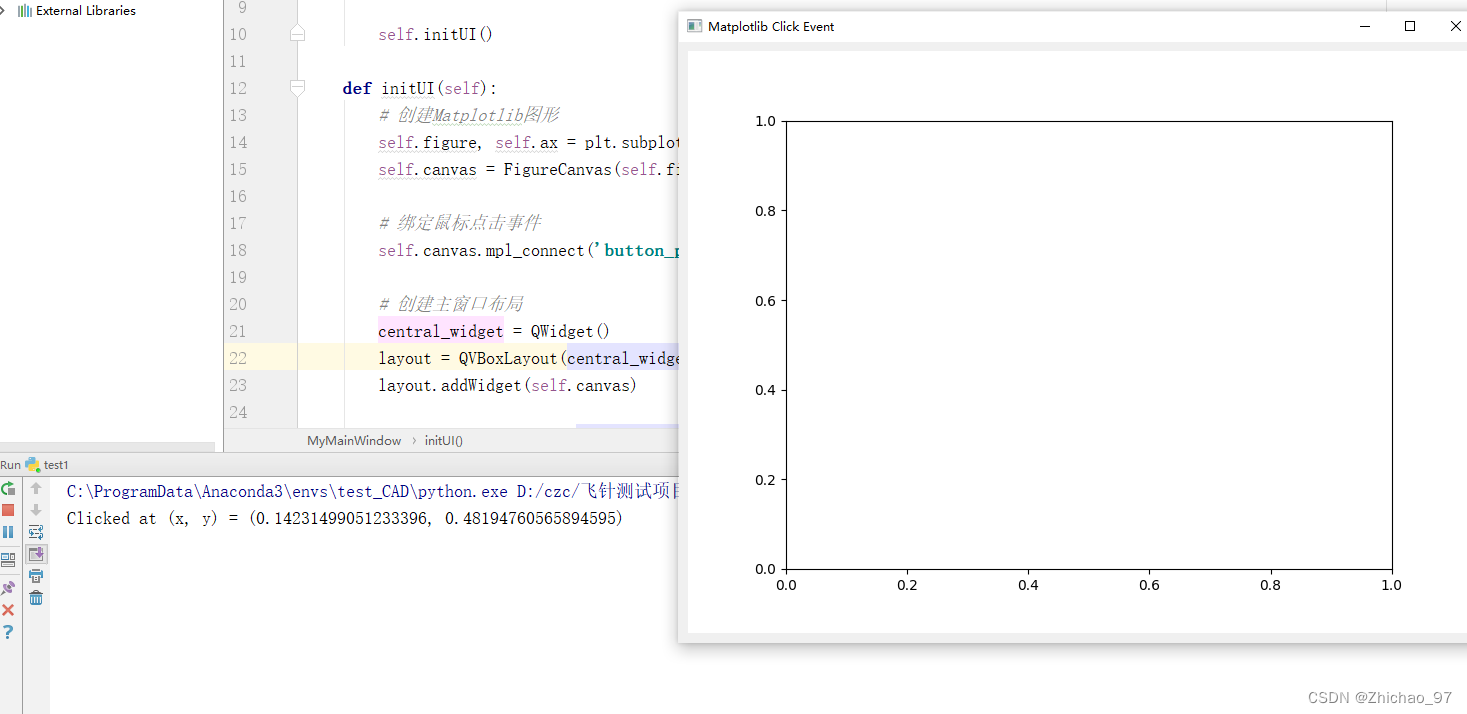Click initUI() in the breadcrumbs
Screen dimensions: 1467x714
(x=443, y=440)
